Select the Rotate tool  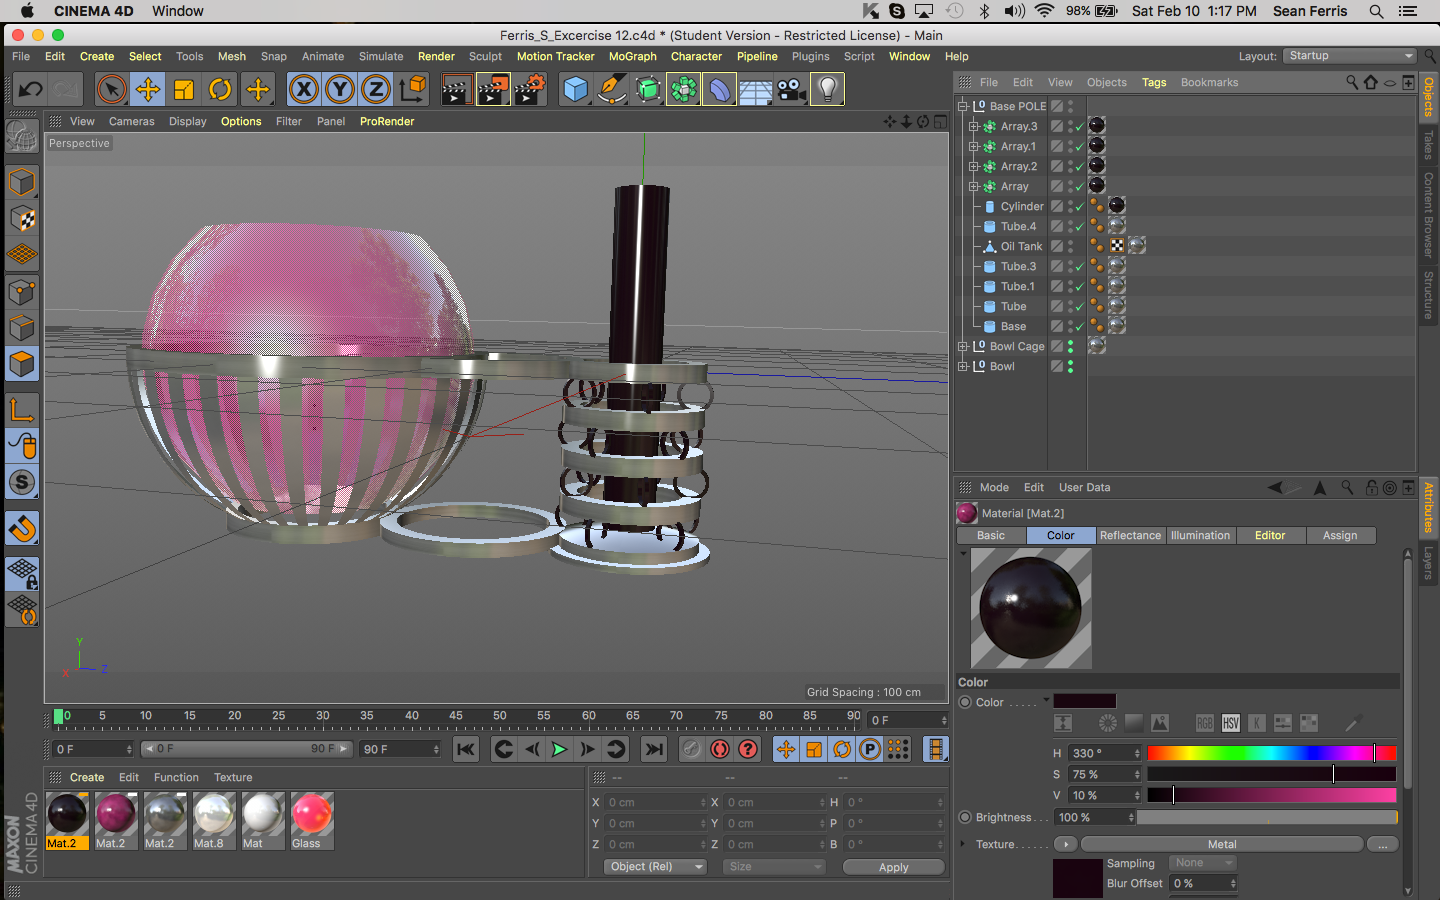coord(220,90)
